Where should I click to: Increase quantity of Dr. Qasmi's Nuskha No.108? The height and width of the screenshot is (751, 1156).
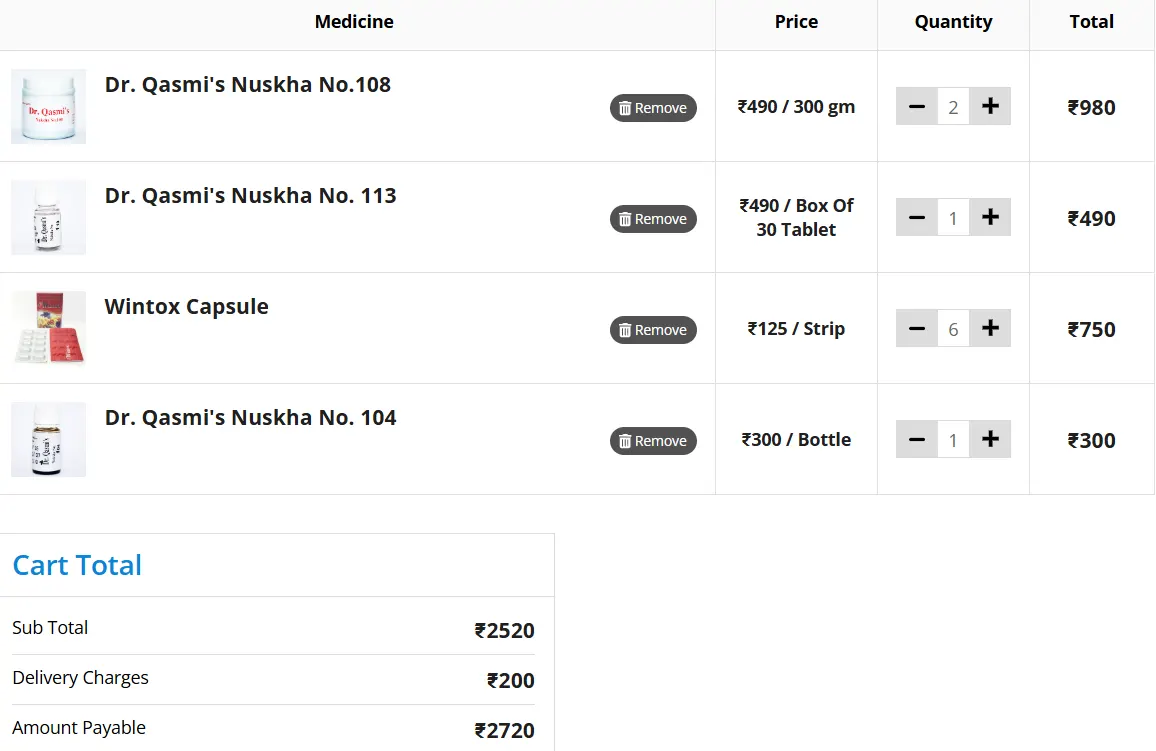click(x=990, y=107)
